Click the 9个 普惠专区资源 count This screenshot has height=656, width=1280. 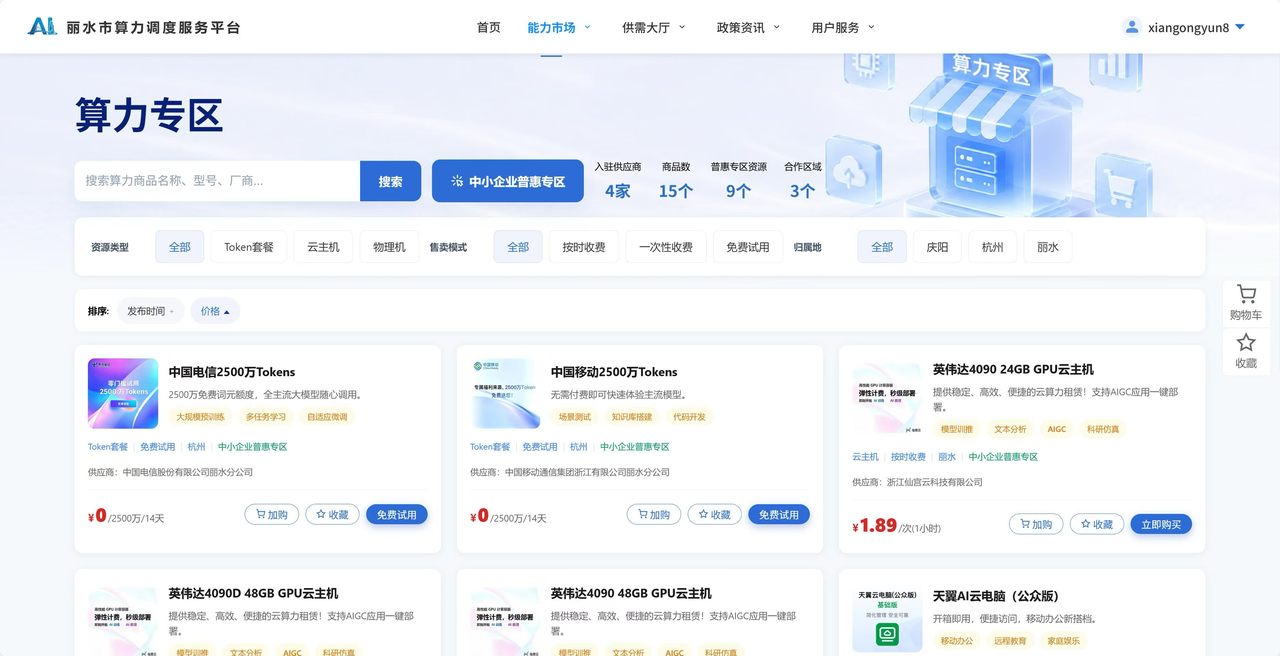(738, 191)
